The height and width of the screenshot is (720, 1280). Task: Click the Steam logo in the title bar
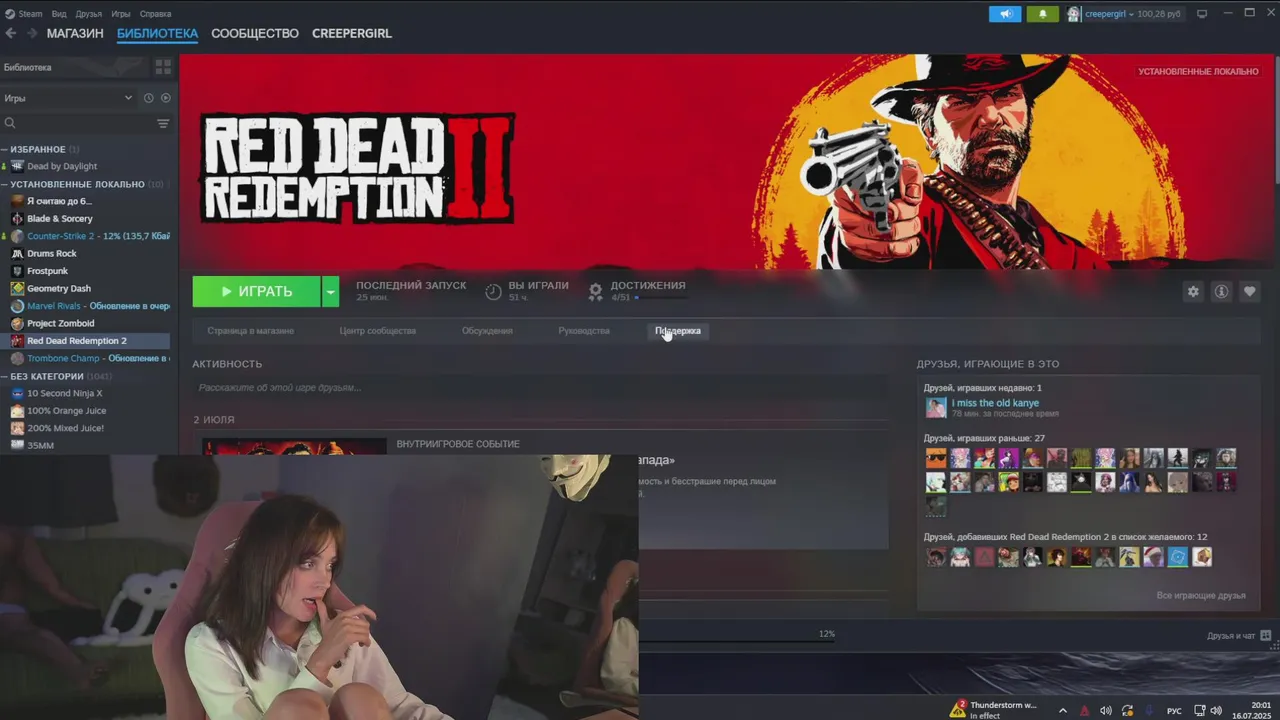(10, 14)
